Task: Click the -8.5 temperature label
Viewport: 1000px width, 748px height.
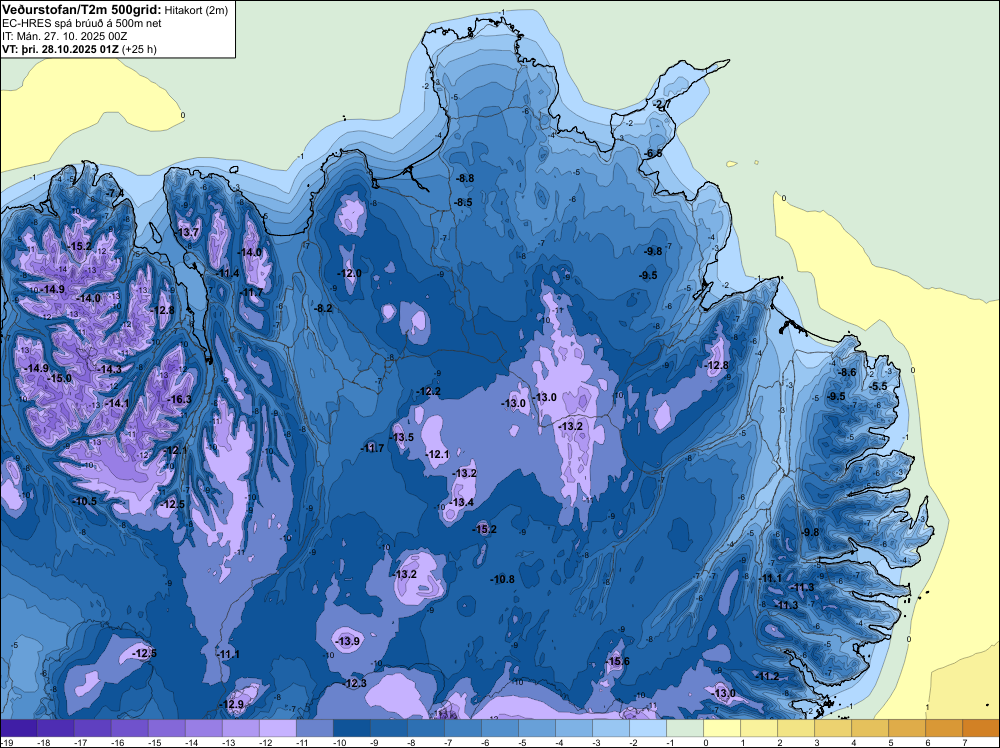Action: (463, 203)
